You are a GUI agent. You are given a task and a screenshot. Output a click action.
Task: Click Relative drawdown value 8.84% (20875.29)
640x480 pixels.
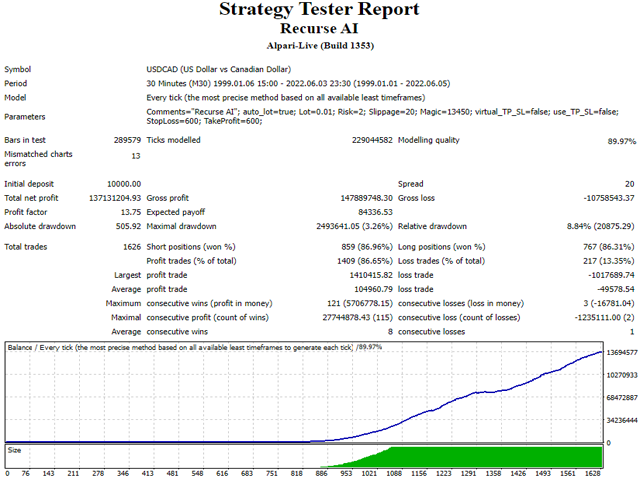600,227
